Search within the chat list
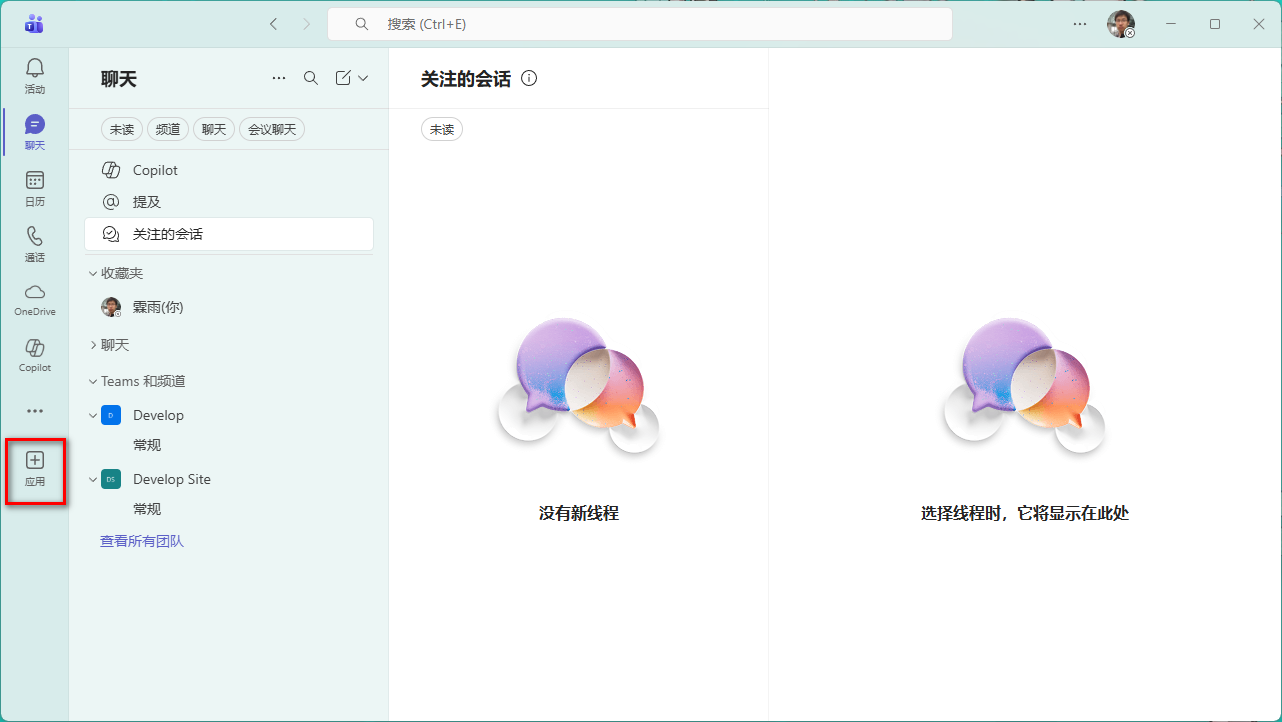Screen dimensions: 1282x722 (311, 78)
